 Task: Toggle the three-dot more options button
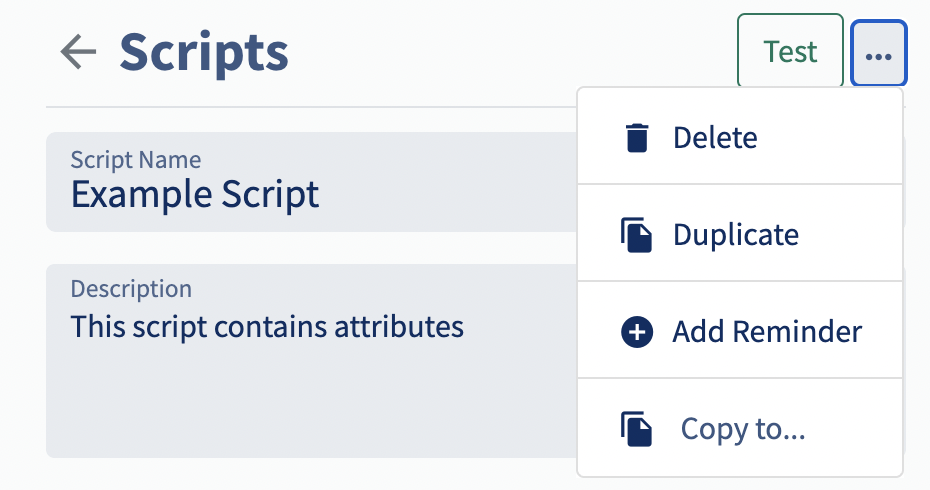click(x=878, y=53)
